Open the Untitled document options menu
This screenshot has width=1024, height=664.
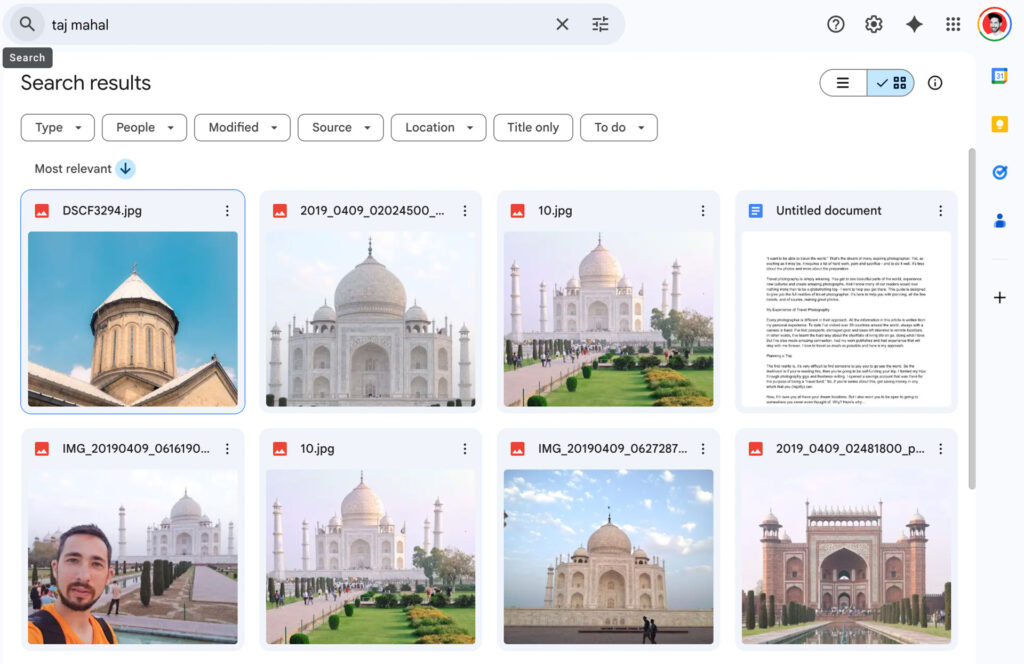tap(940, 211)
